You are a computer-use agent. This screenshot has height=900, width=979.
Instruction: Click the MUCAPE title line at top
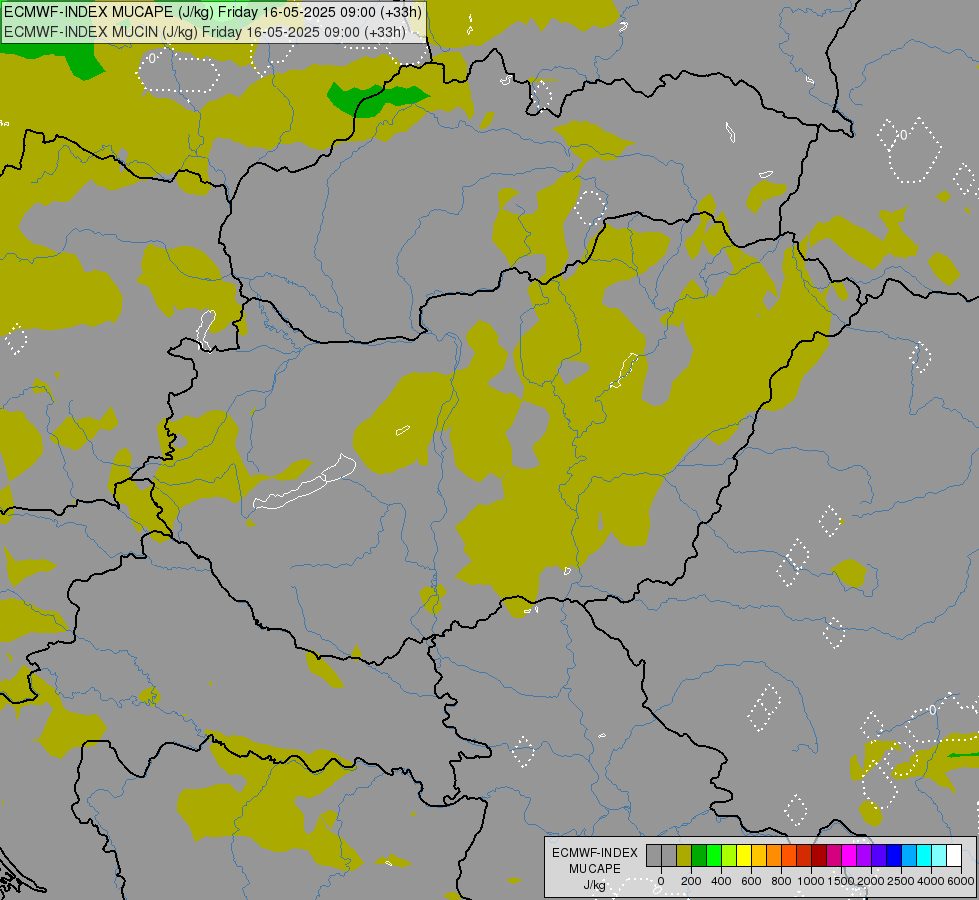(213, 12)
